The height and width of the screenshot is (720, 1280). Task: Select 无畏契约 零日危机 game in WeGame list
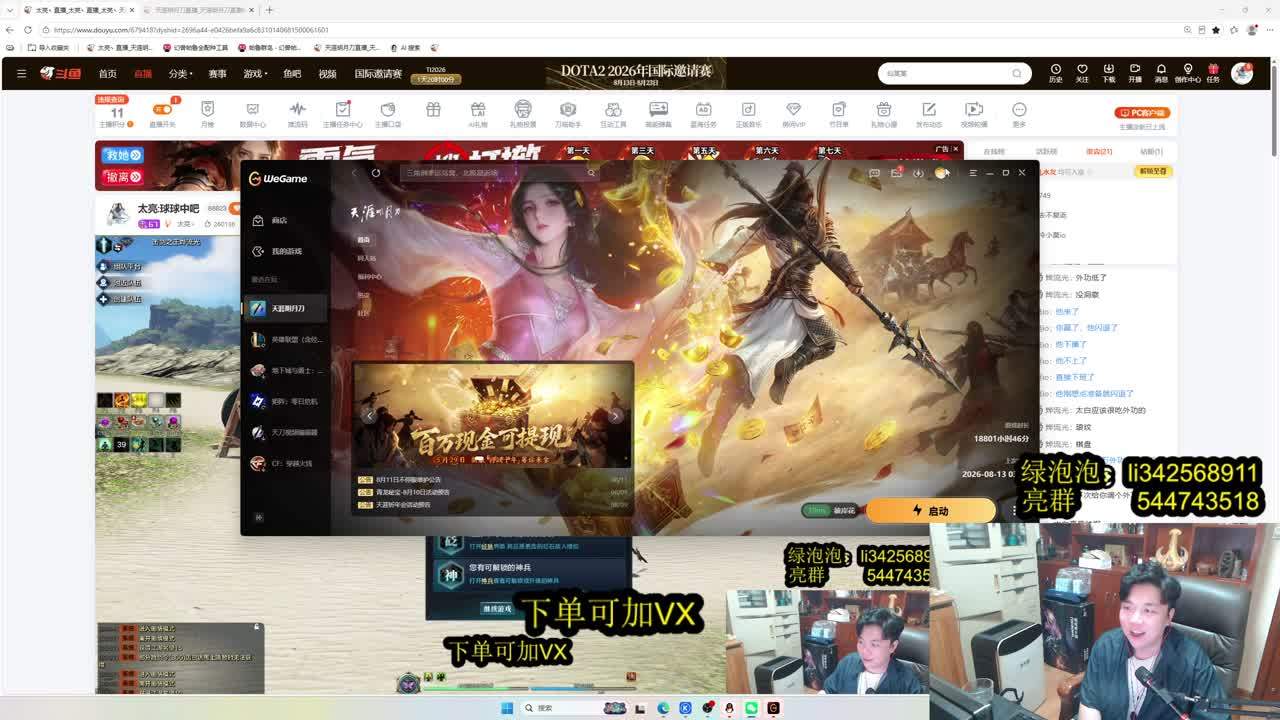click(x=286, y=402)
